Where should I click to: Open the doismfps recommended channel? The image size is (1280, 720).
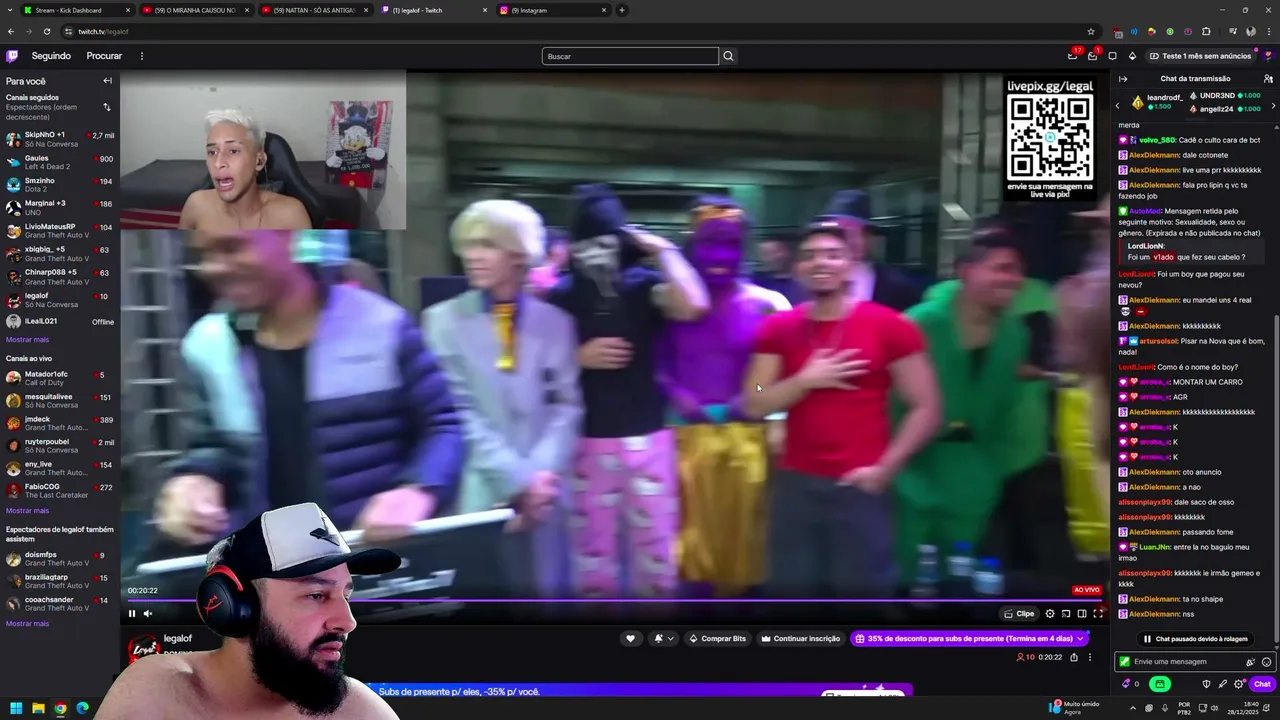pos(60,558)
